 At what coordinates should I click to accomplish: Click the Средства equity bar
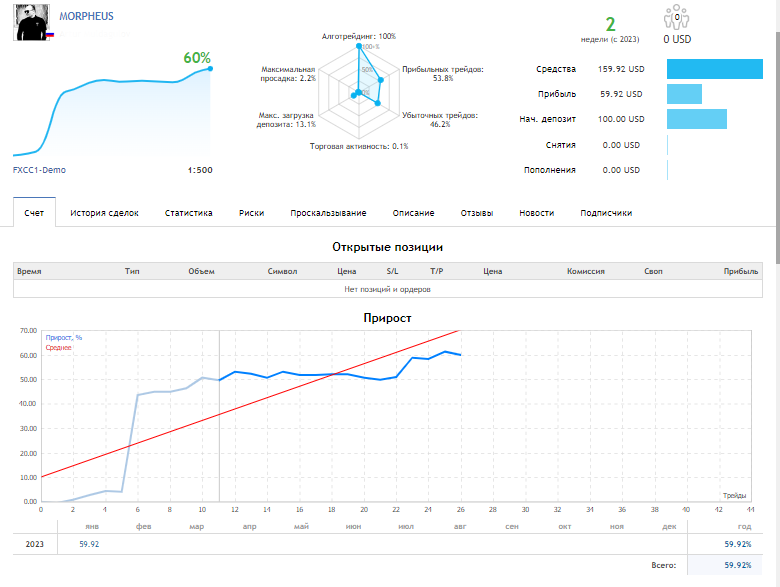(x=715, y=69)
